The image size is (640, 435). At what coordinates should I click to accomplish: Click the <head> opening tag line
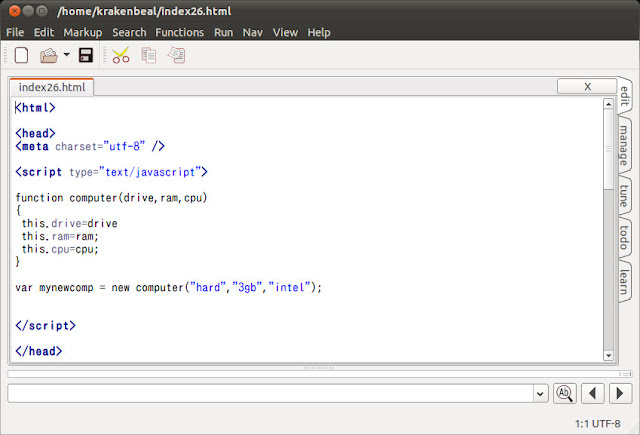35,133
